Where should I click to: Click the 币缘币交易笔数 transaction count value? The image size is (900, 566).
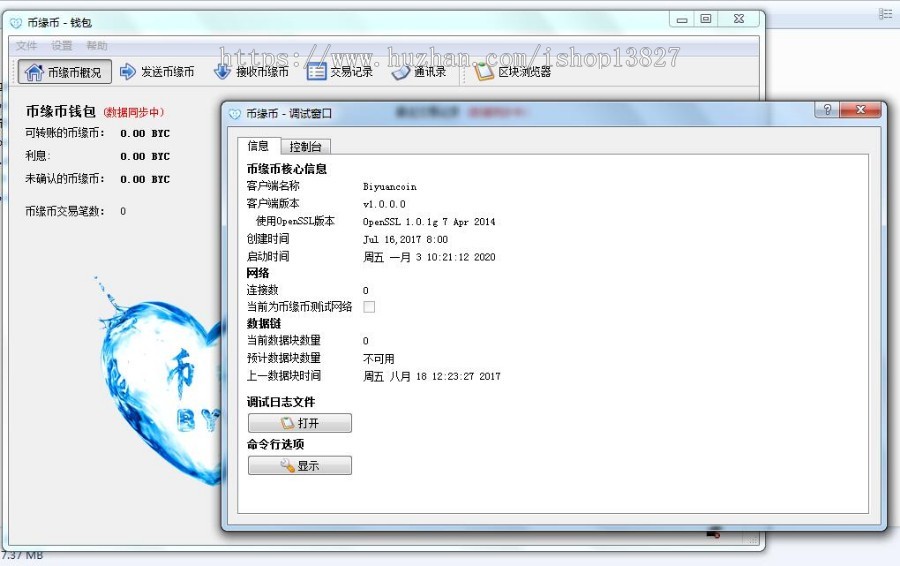(123, 211)
